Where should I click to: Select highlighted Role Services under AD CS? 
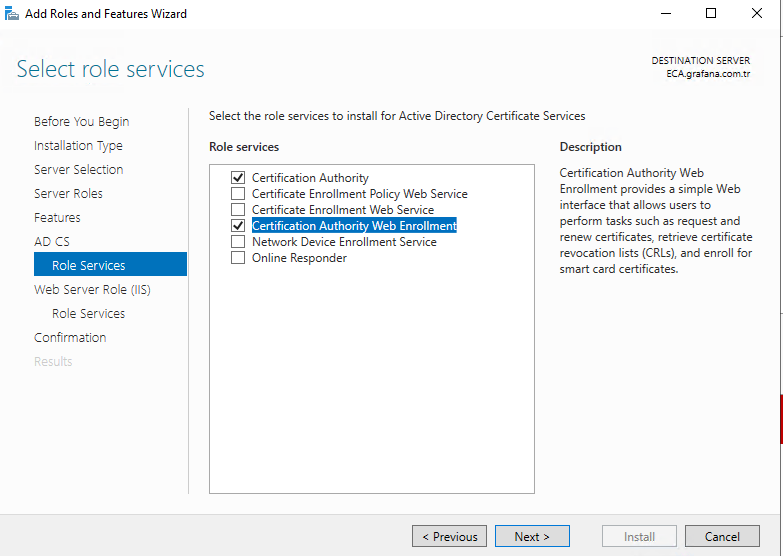(x=110, y=264)
